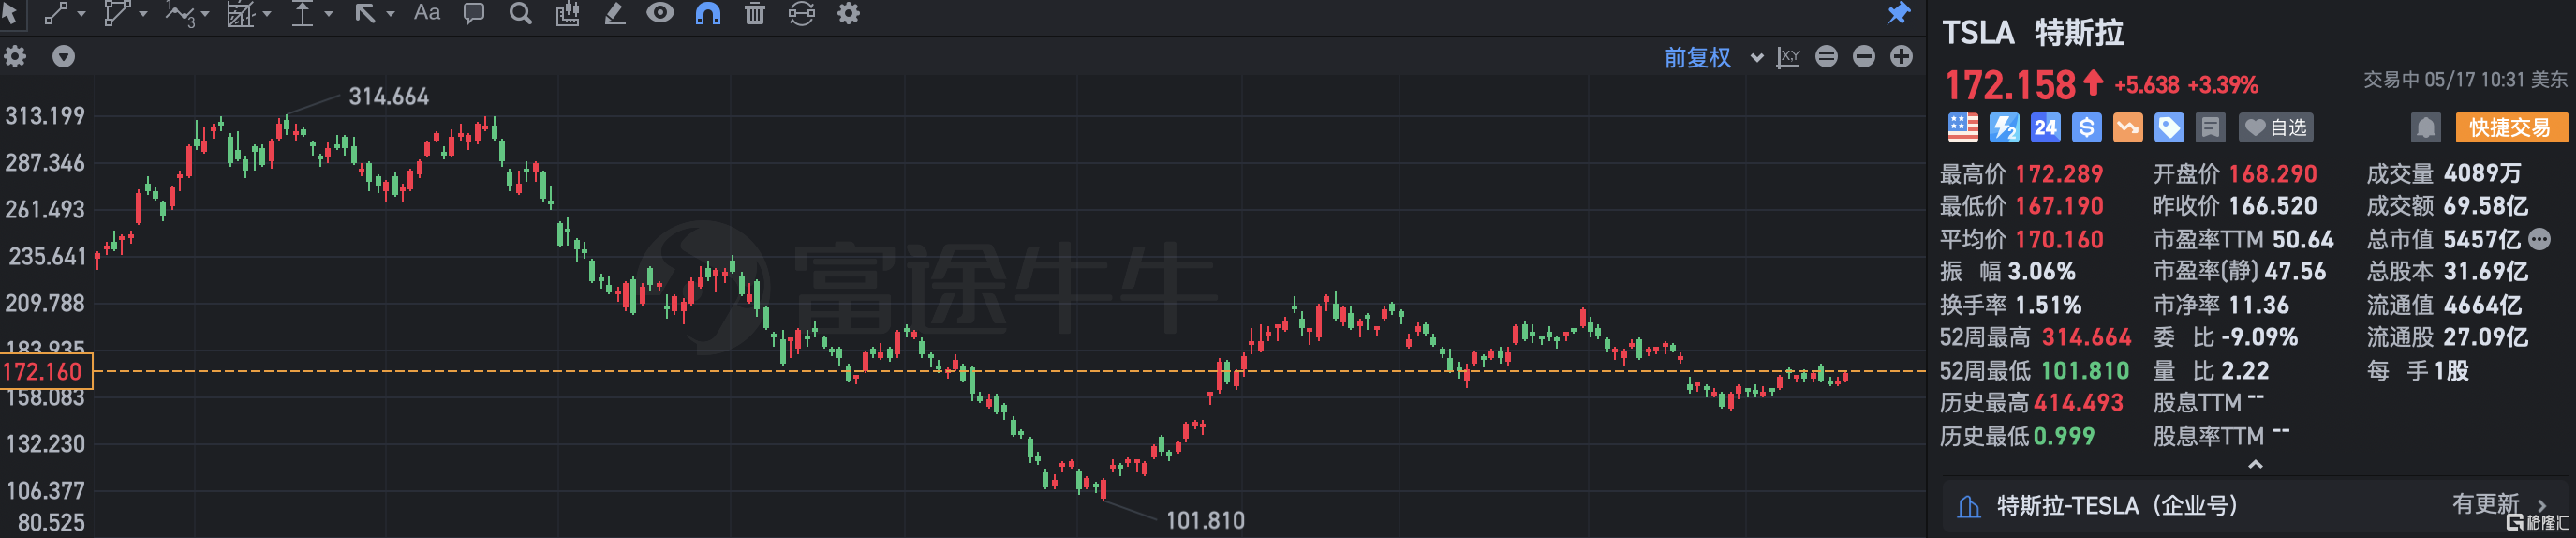Click the blue dollar sign icon

(2086, 127)
